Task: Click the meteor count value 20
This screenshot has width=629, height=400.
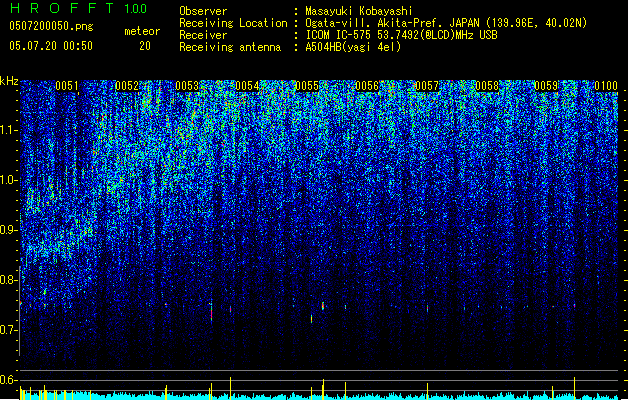Action: [x=145, y=46]
